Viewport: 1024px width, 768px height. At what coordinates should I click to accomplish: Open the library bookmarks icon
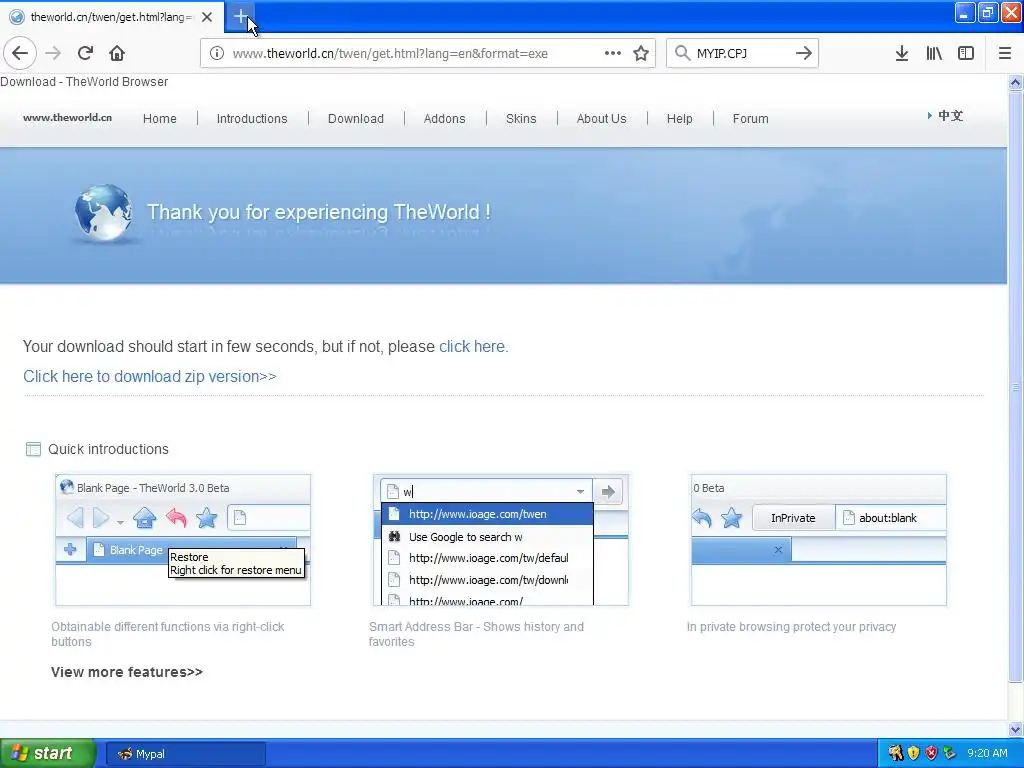point(934,54)
